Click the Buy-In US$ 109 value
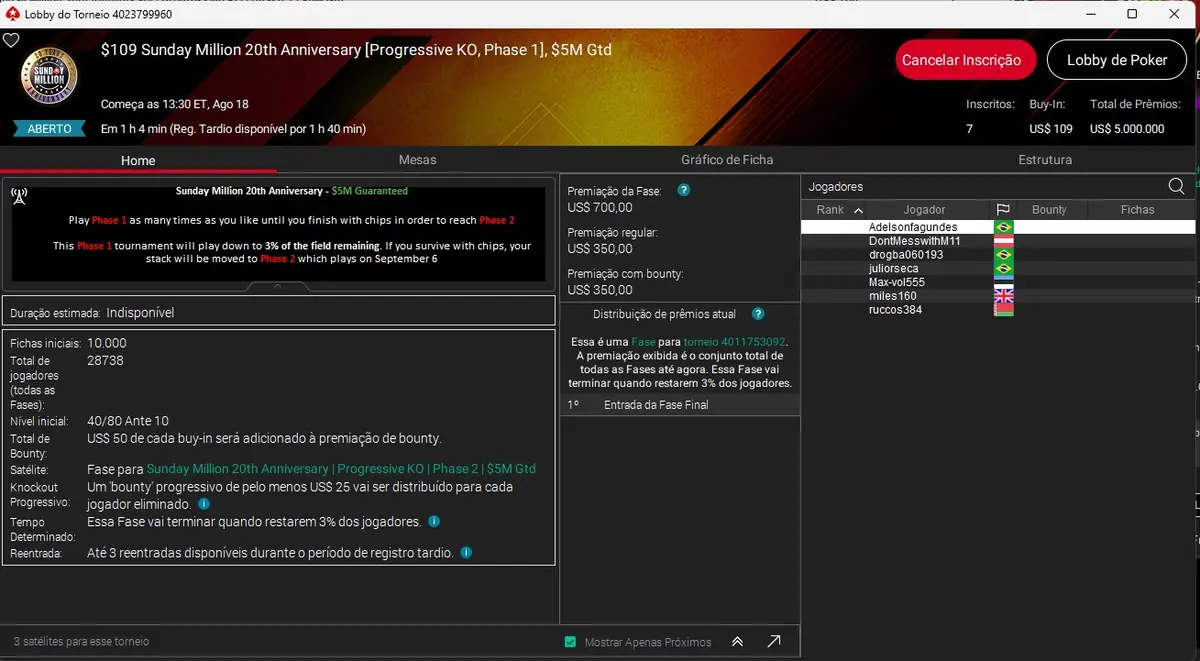The height and width of the screenshot is (661, 1200). click(1051, 129)
